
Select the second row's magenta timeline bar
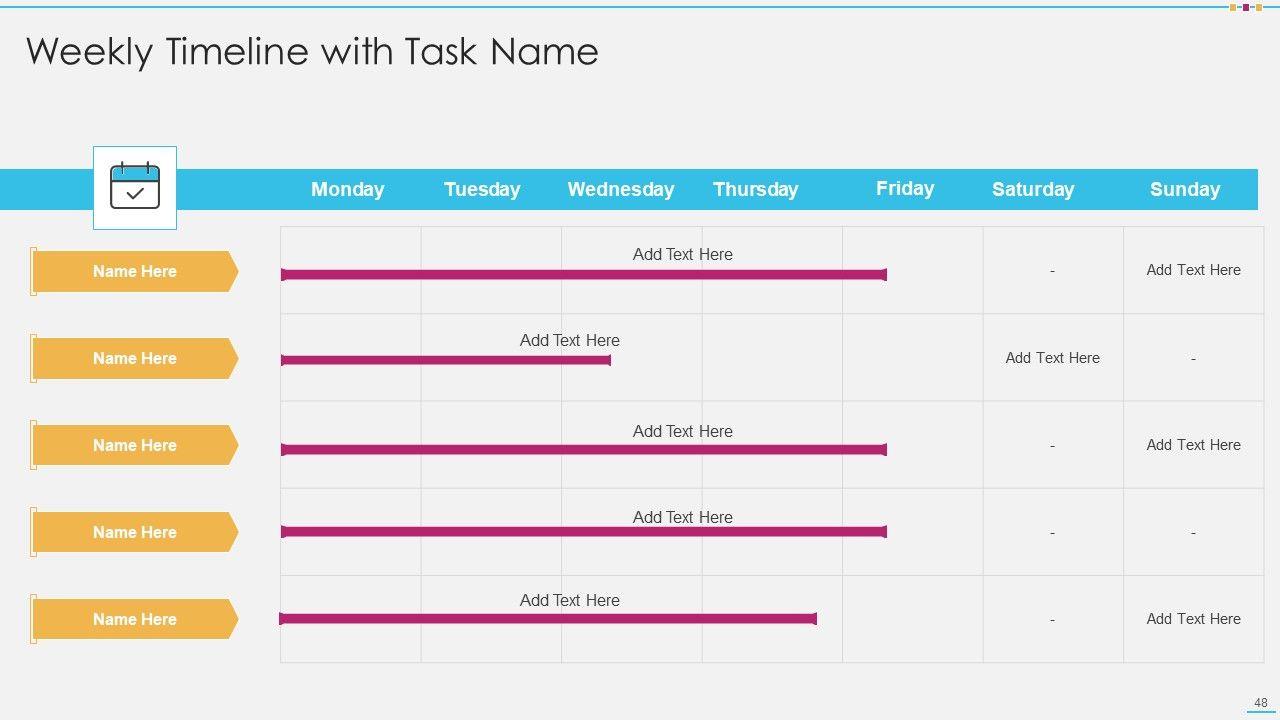446,360
